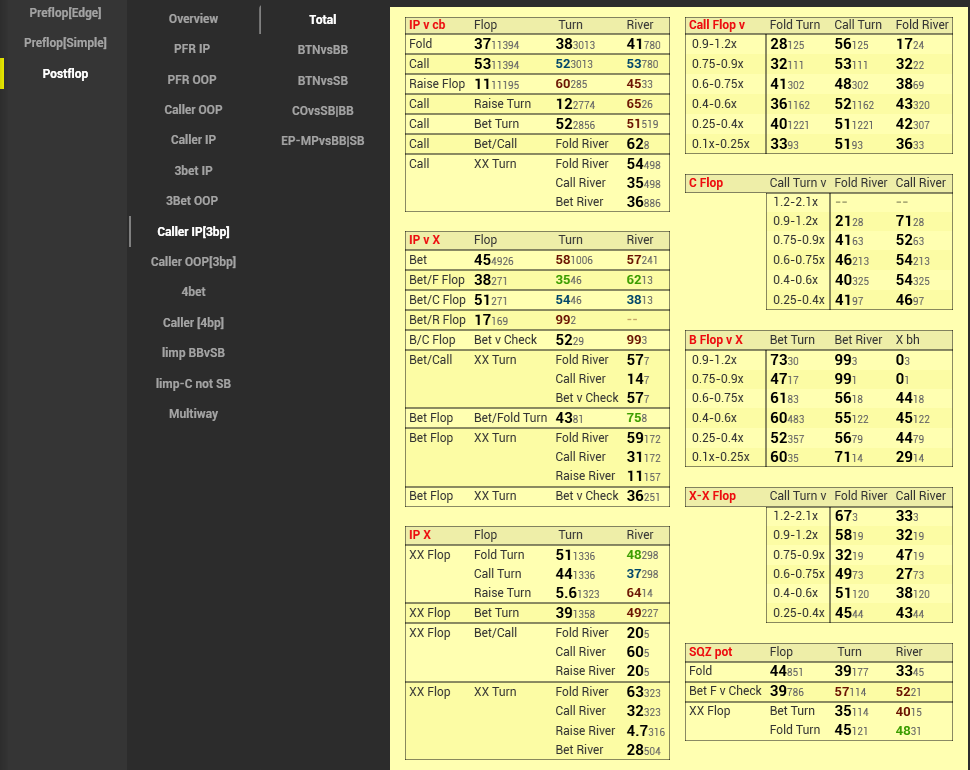Open the Caller OOP[3bp] category
The width and height of the screenshot is (970, 770).
pyautogui.click(x=193, y=262)
